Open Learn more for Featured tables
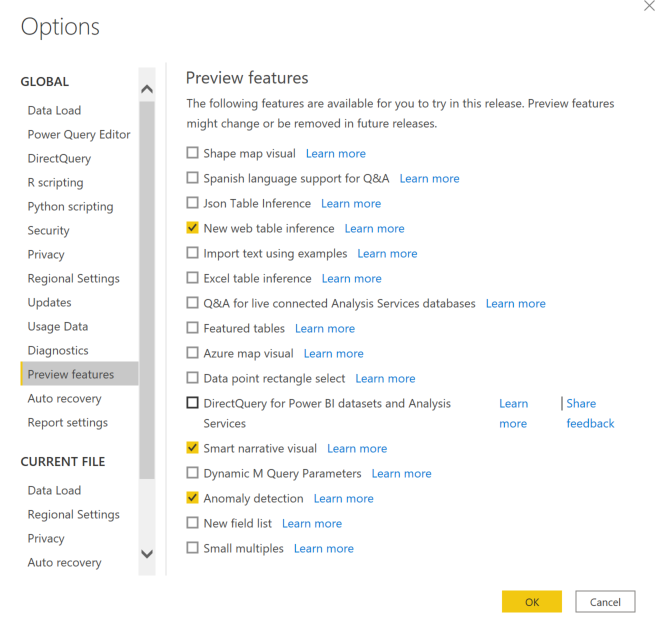The height and width of the screenshot is (630, 660). (x=325, y=329)
